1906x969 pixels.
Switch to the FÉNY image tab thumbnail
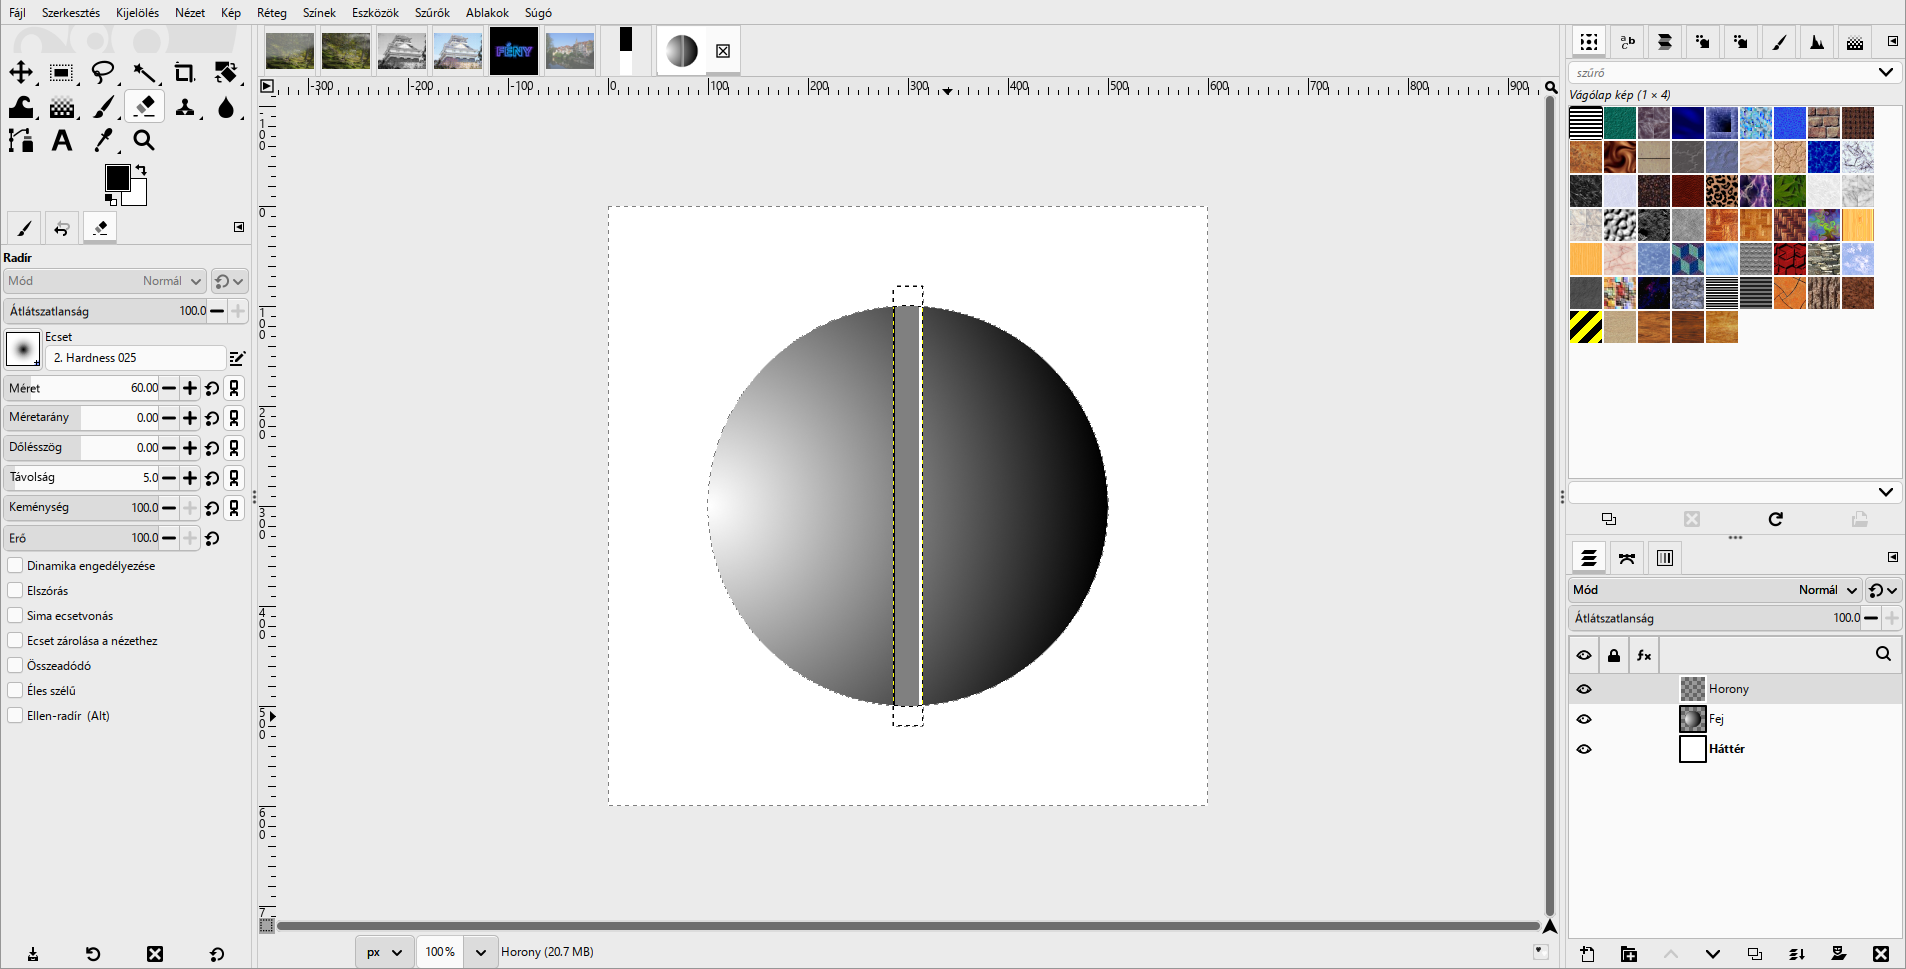click(514, 51)
